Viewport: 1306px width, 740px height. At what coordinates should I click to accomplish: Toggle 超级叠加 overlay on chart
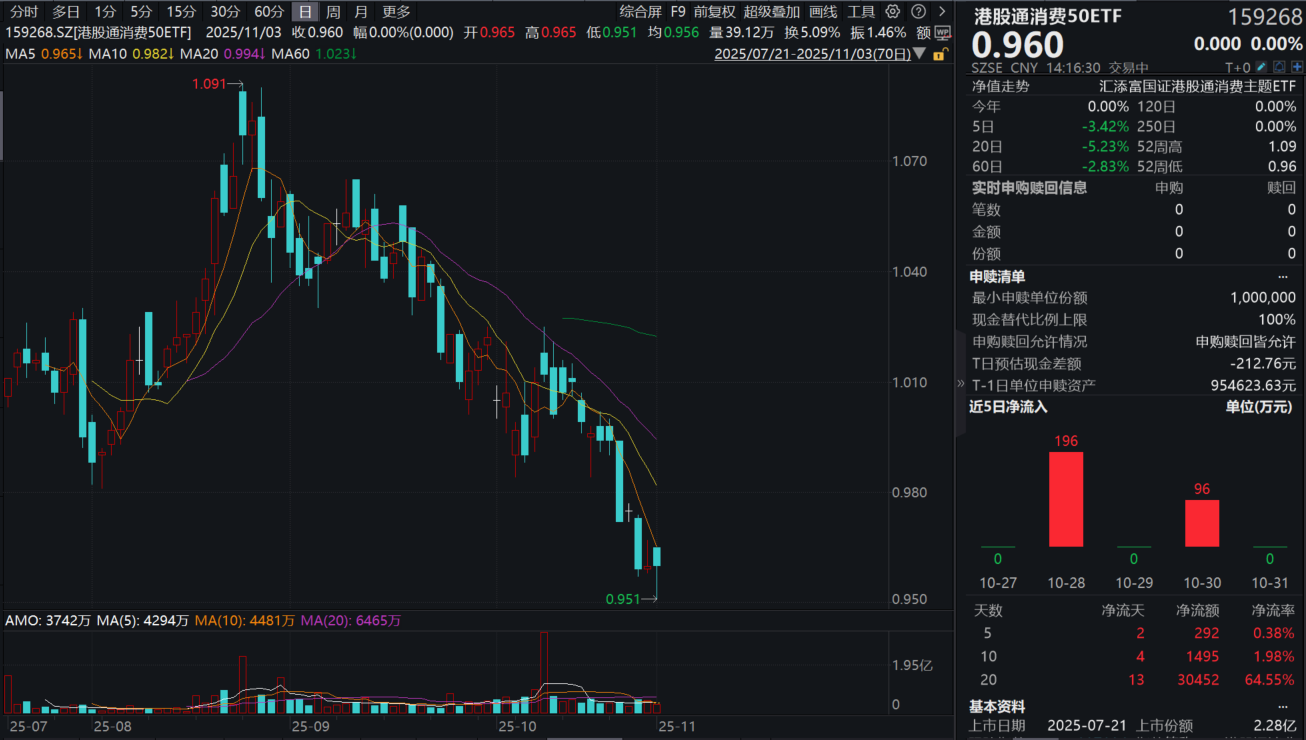771,12
